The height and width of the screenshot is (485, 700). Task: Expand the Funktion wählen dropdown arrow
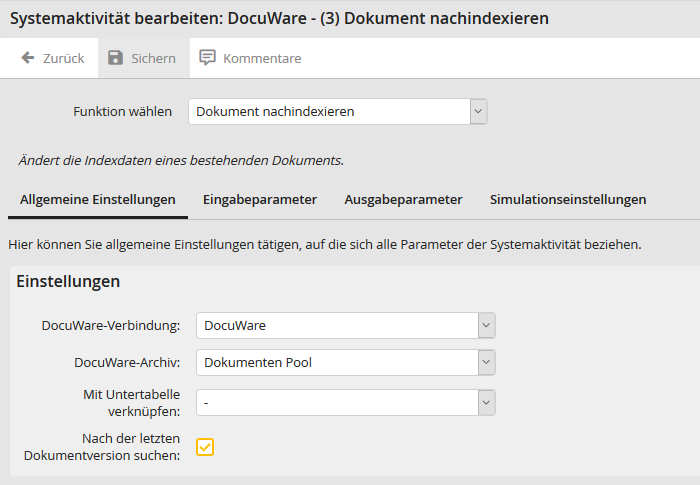click(478, 111)
